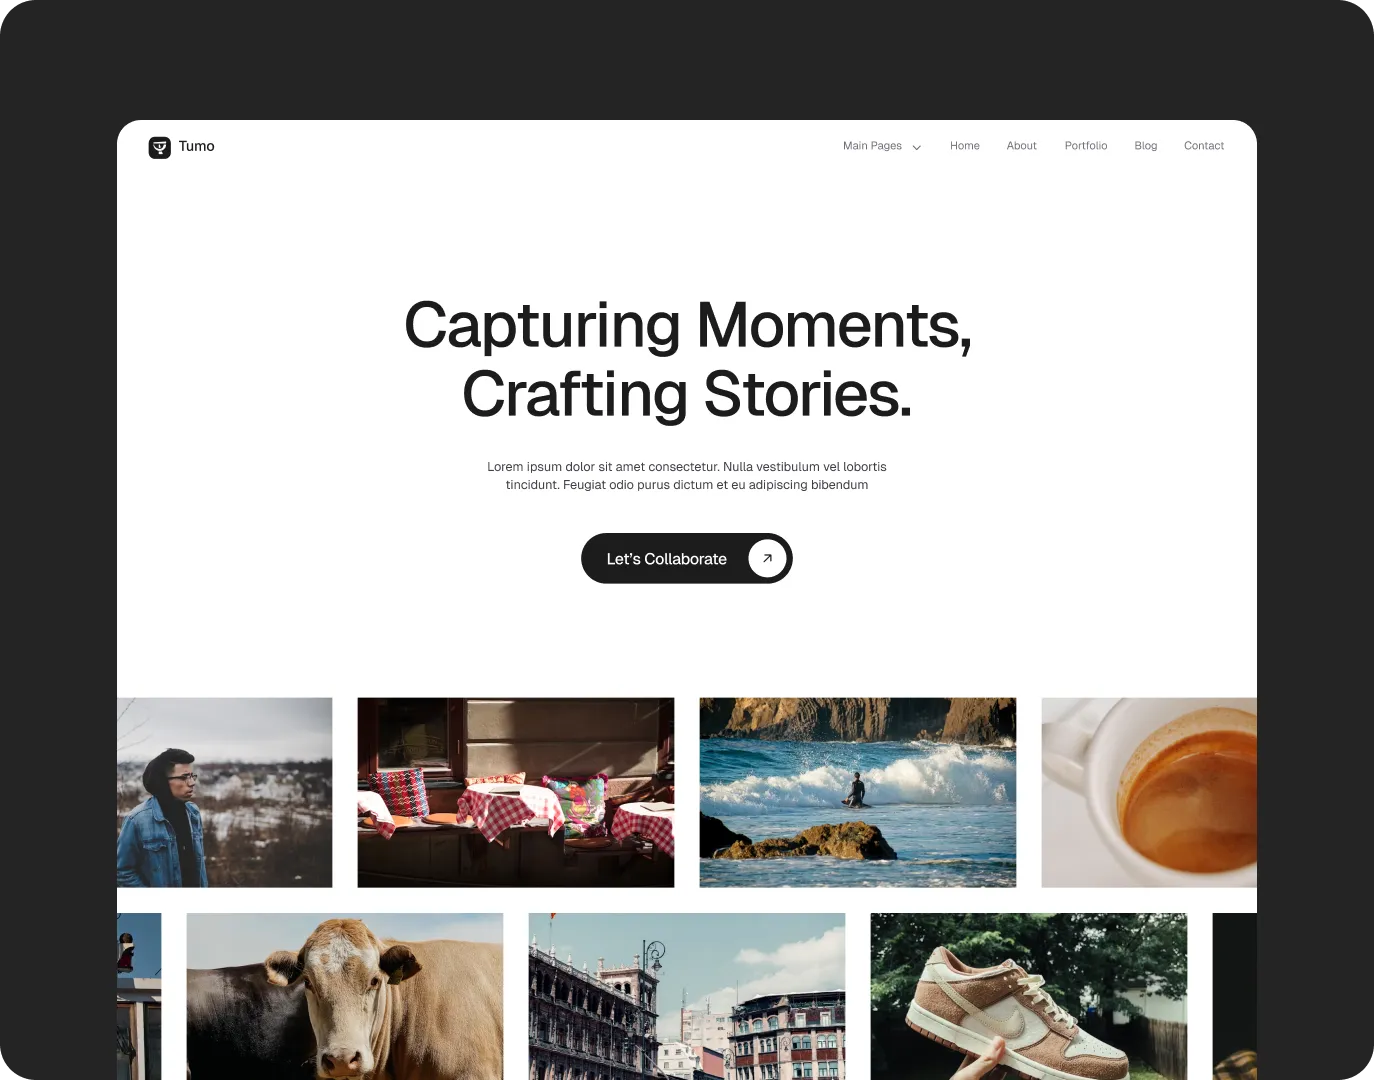Open the brown sneaker photo
This screenshot has height=1080, width=1374.
click(1028, 996)
